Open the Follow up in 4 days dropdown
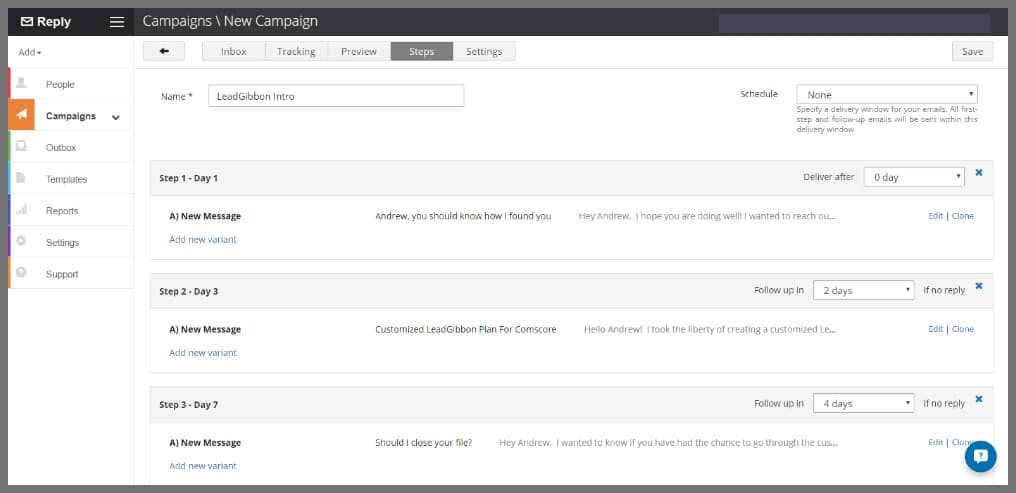1016x493 pixels. (862, 403)
